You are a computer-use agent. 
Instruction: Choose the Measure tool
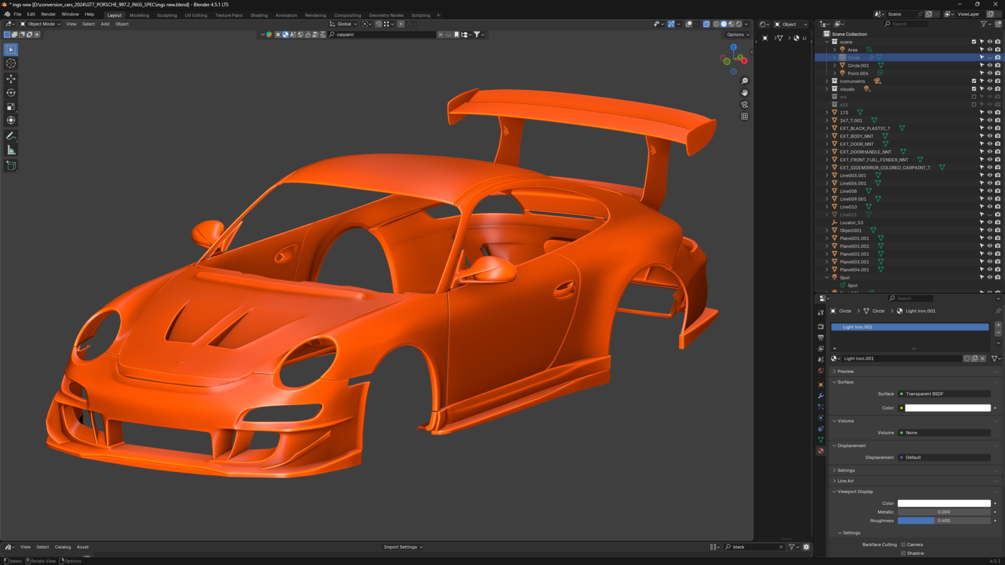click(11, 150)
